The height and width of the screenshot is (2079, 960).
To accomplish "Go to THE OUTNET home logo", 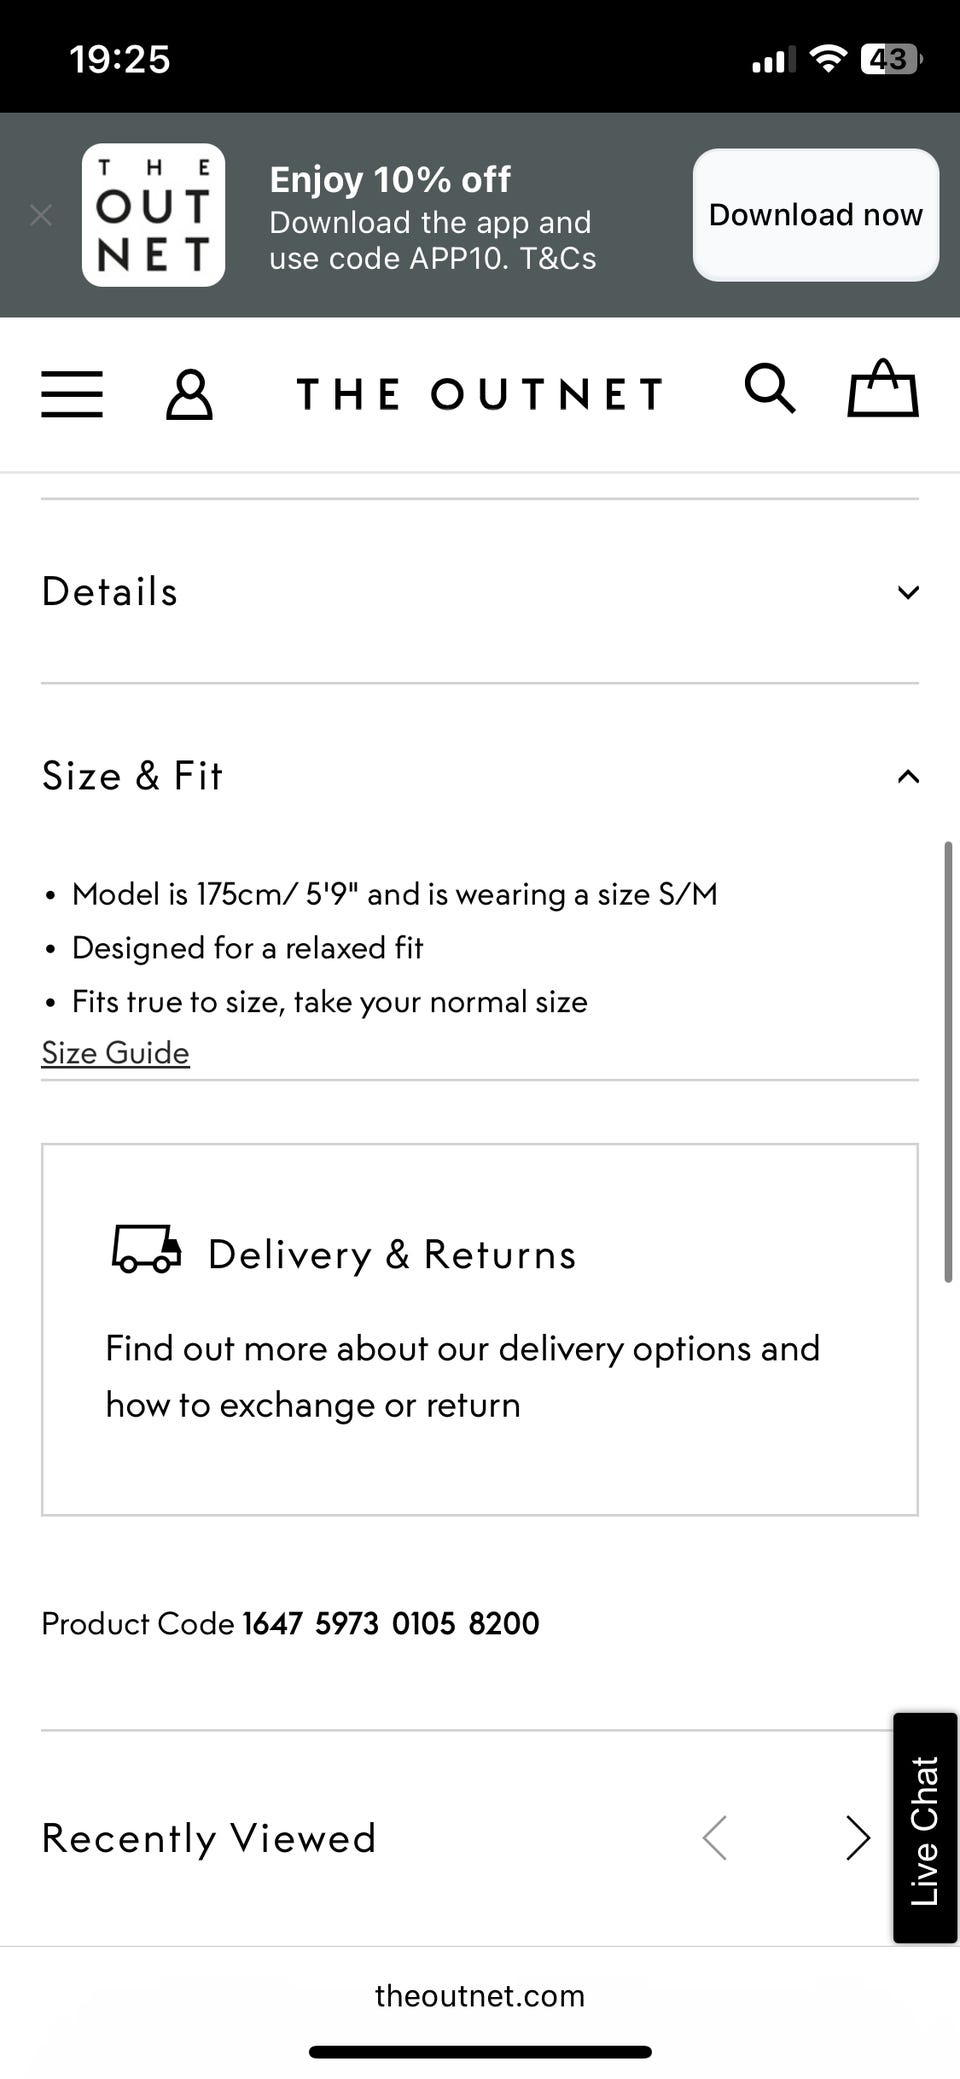I will point(480,394).
